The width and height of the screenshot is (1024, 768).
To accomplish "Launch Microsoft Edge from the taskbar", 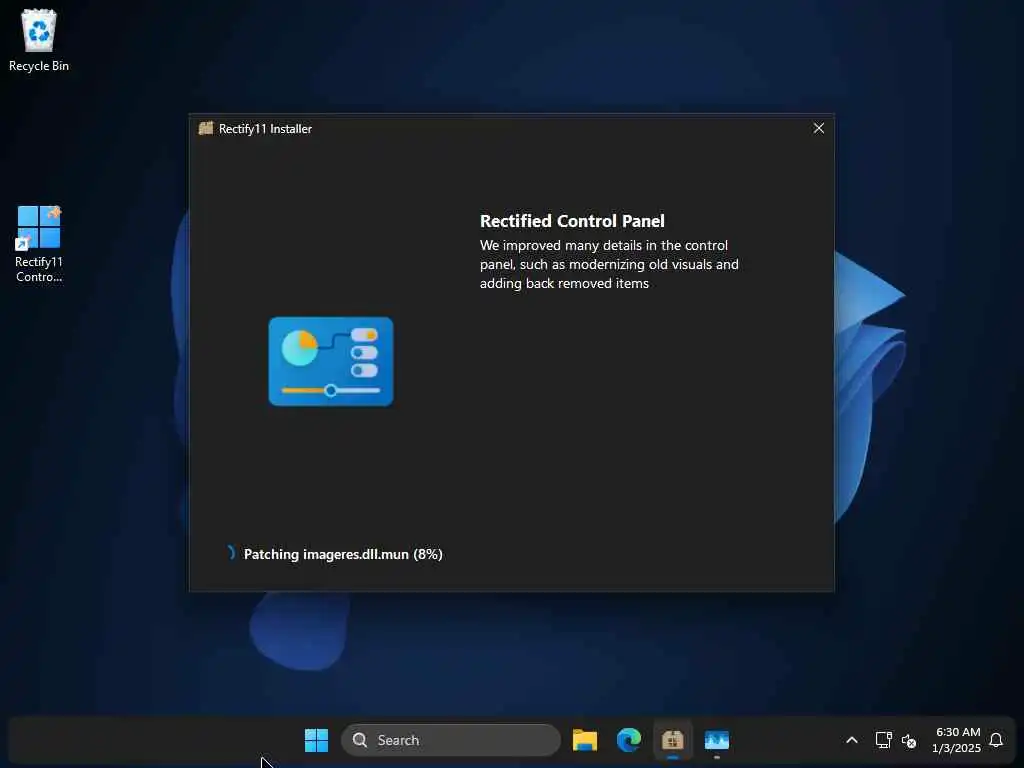I will coord(629,740).
